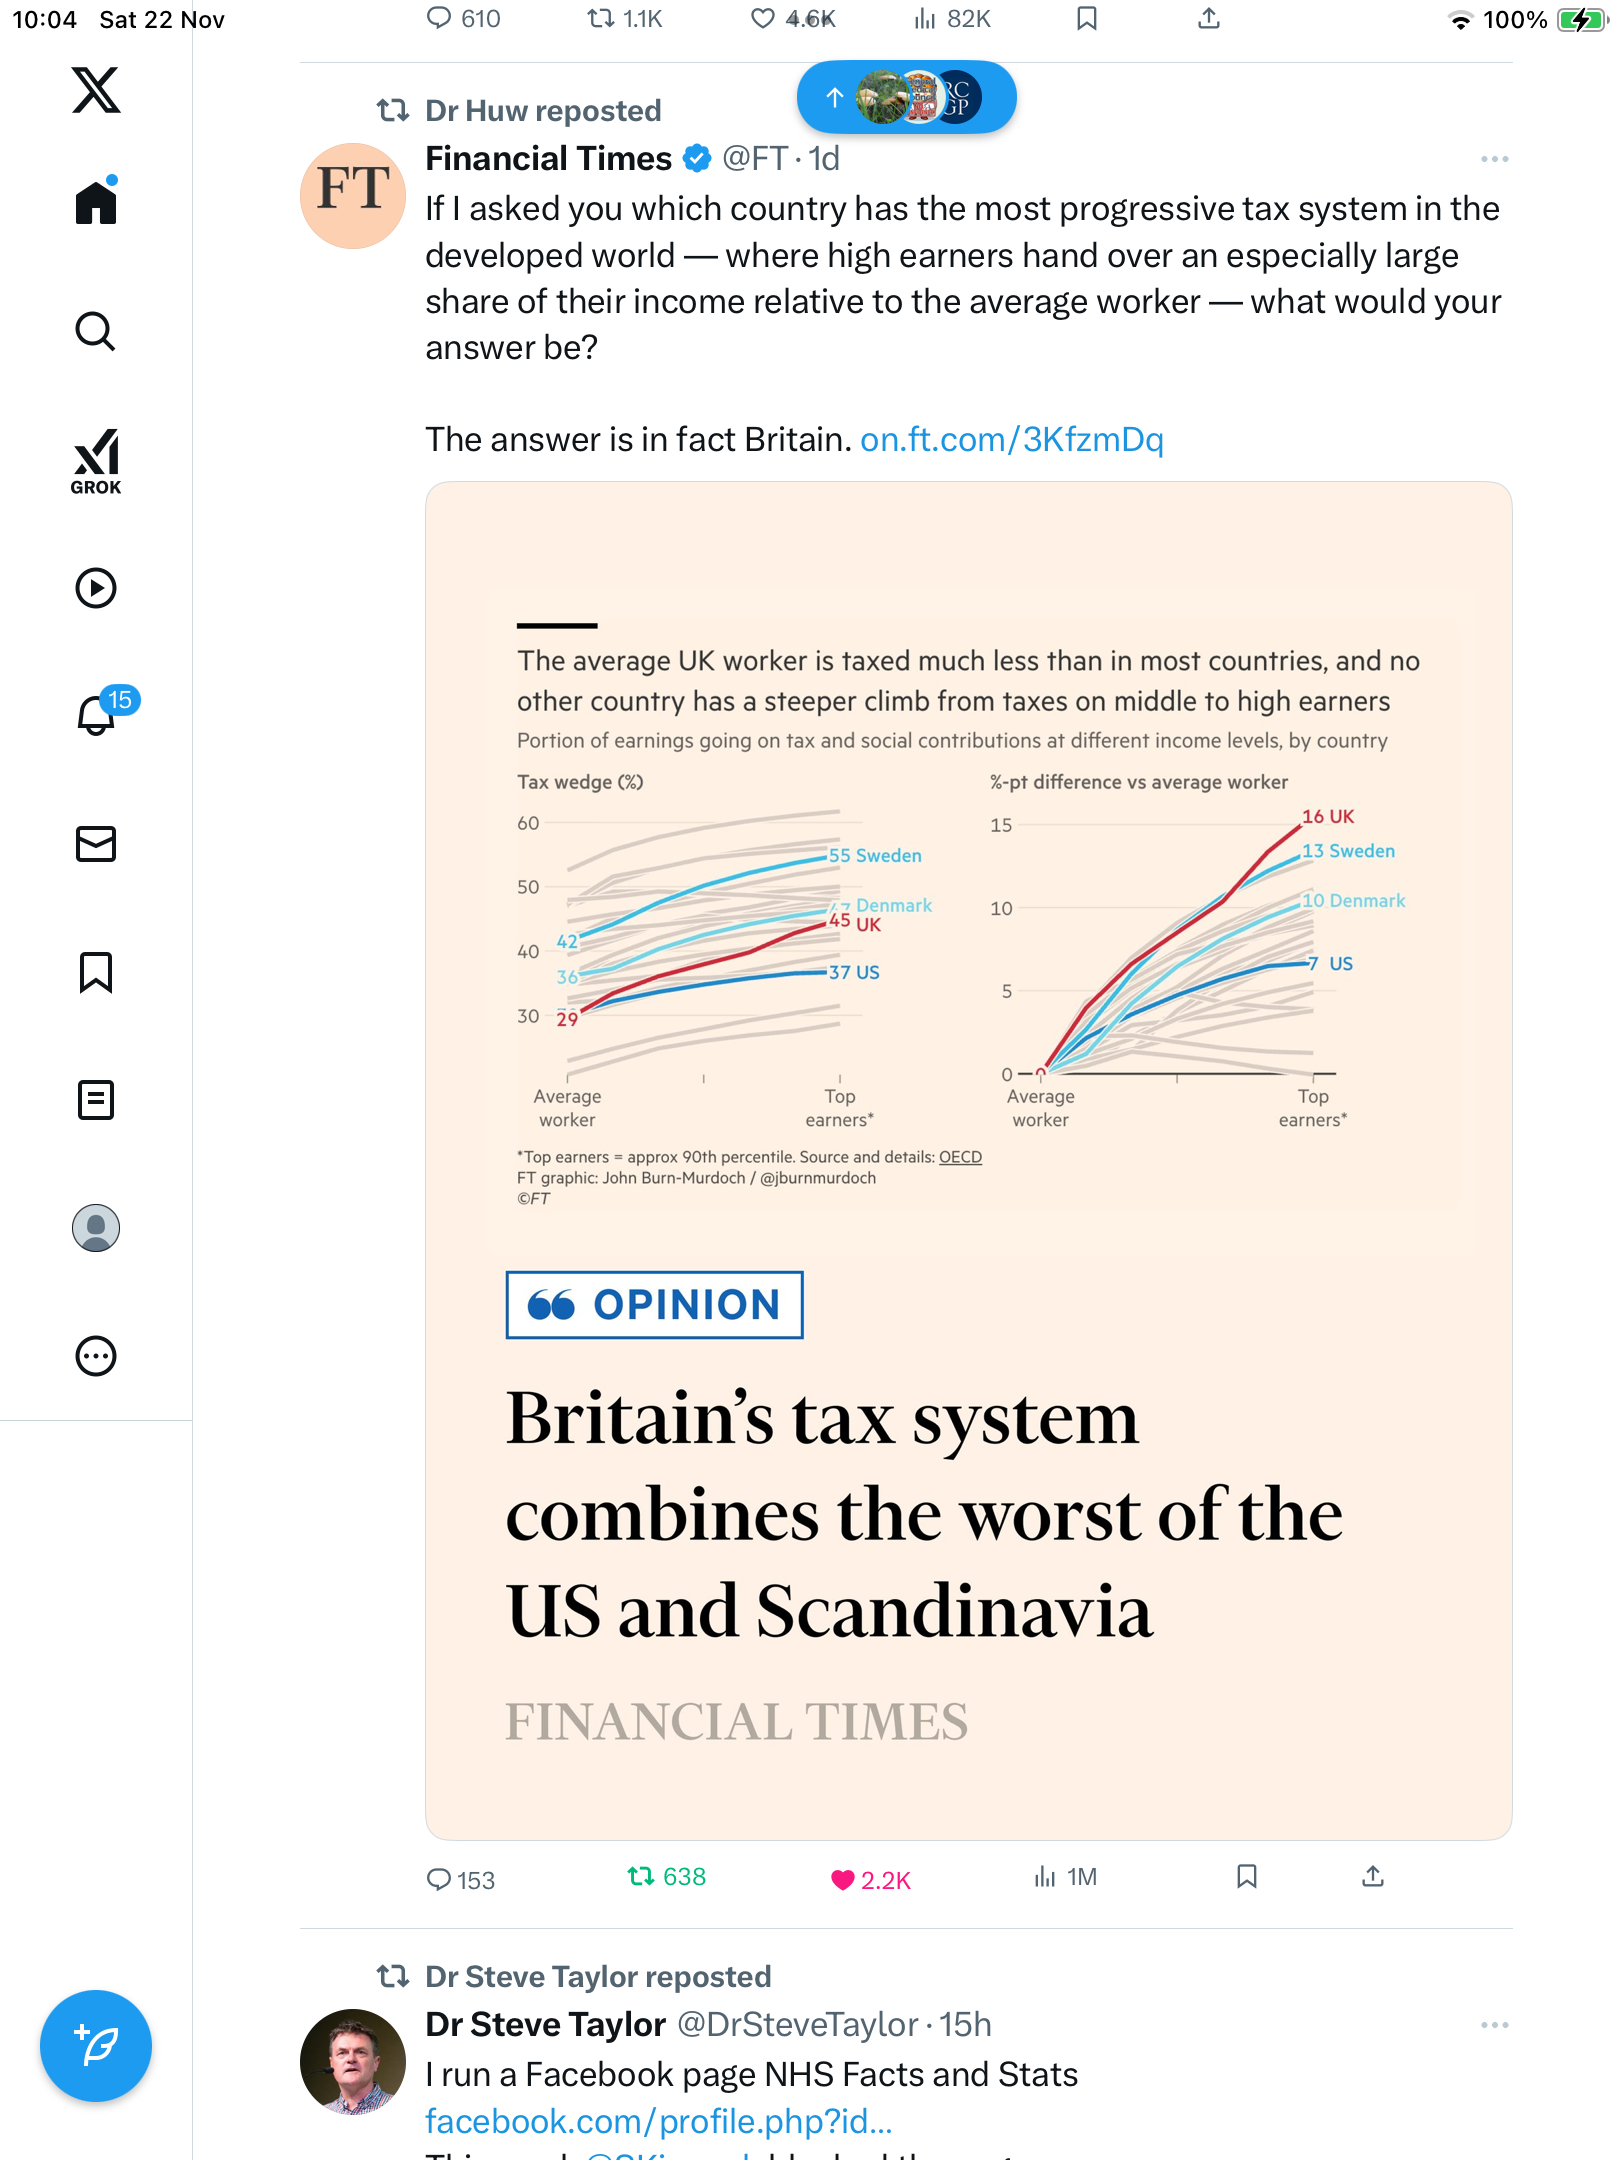1620x2160 pixels.
Task: Open Direct Messages envelope icon
Action: pos(96,844)
